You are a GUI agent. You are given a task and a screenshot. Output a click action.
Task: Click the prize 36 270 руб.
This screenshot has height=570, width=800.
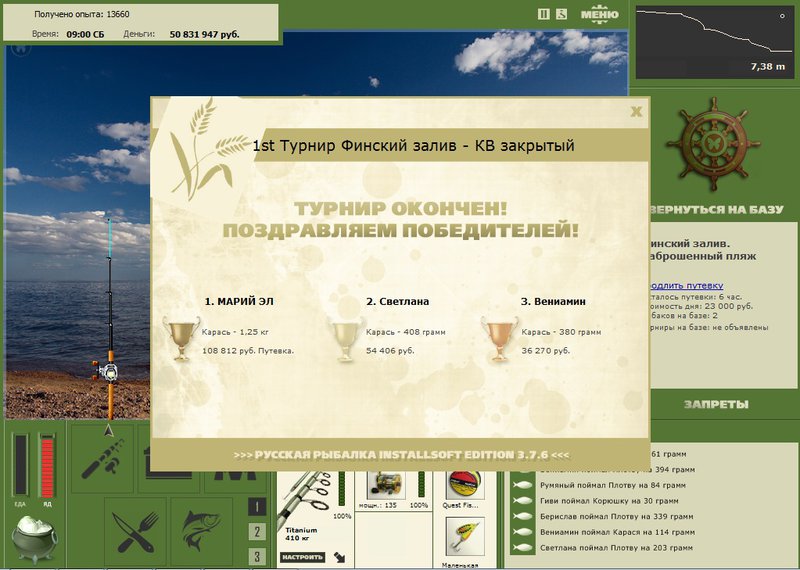coord(545,351)
